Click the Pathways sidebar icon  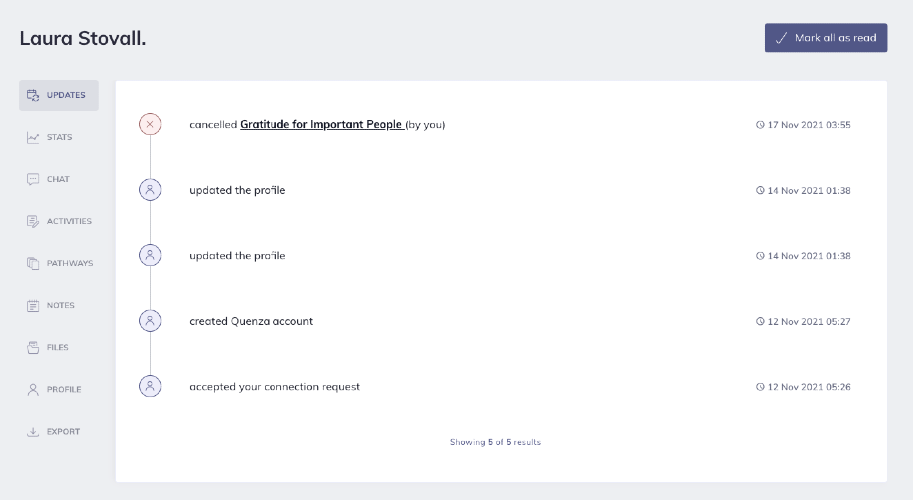click(x=33, y=263)
